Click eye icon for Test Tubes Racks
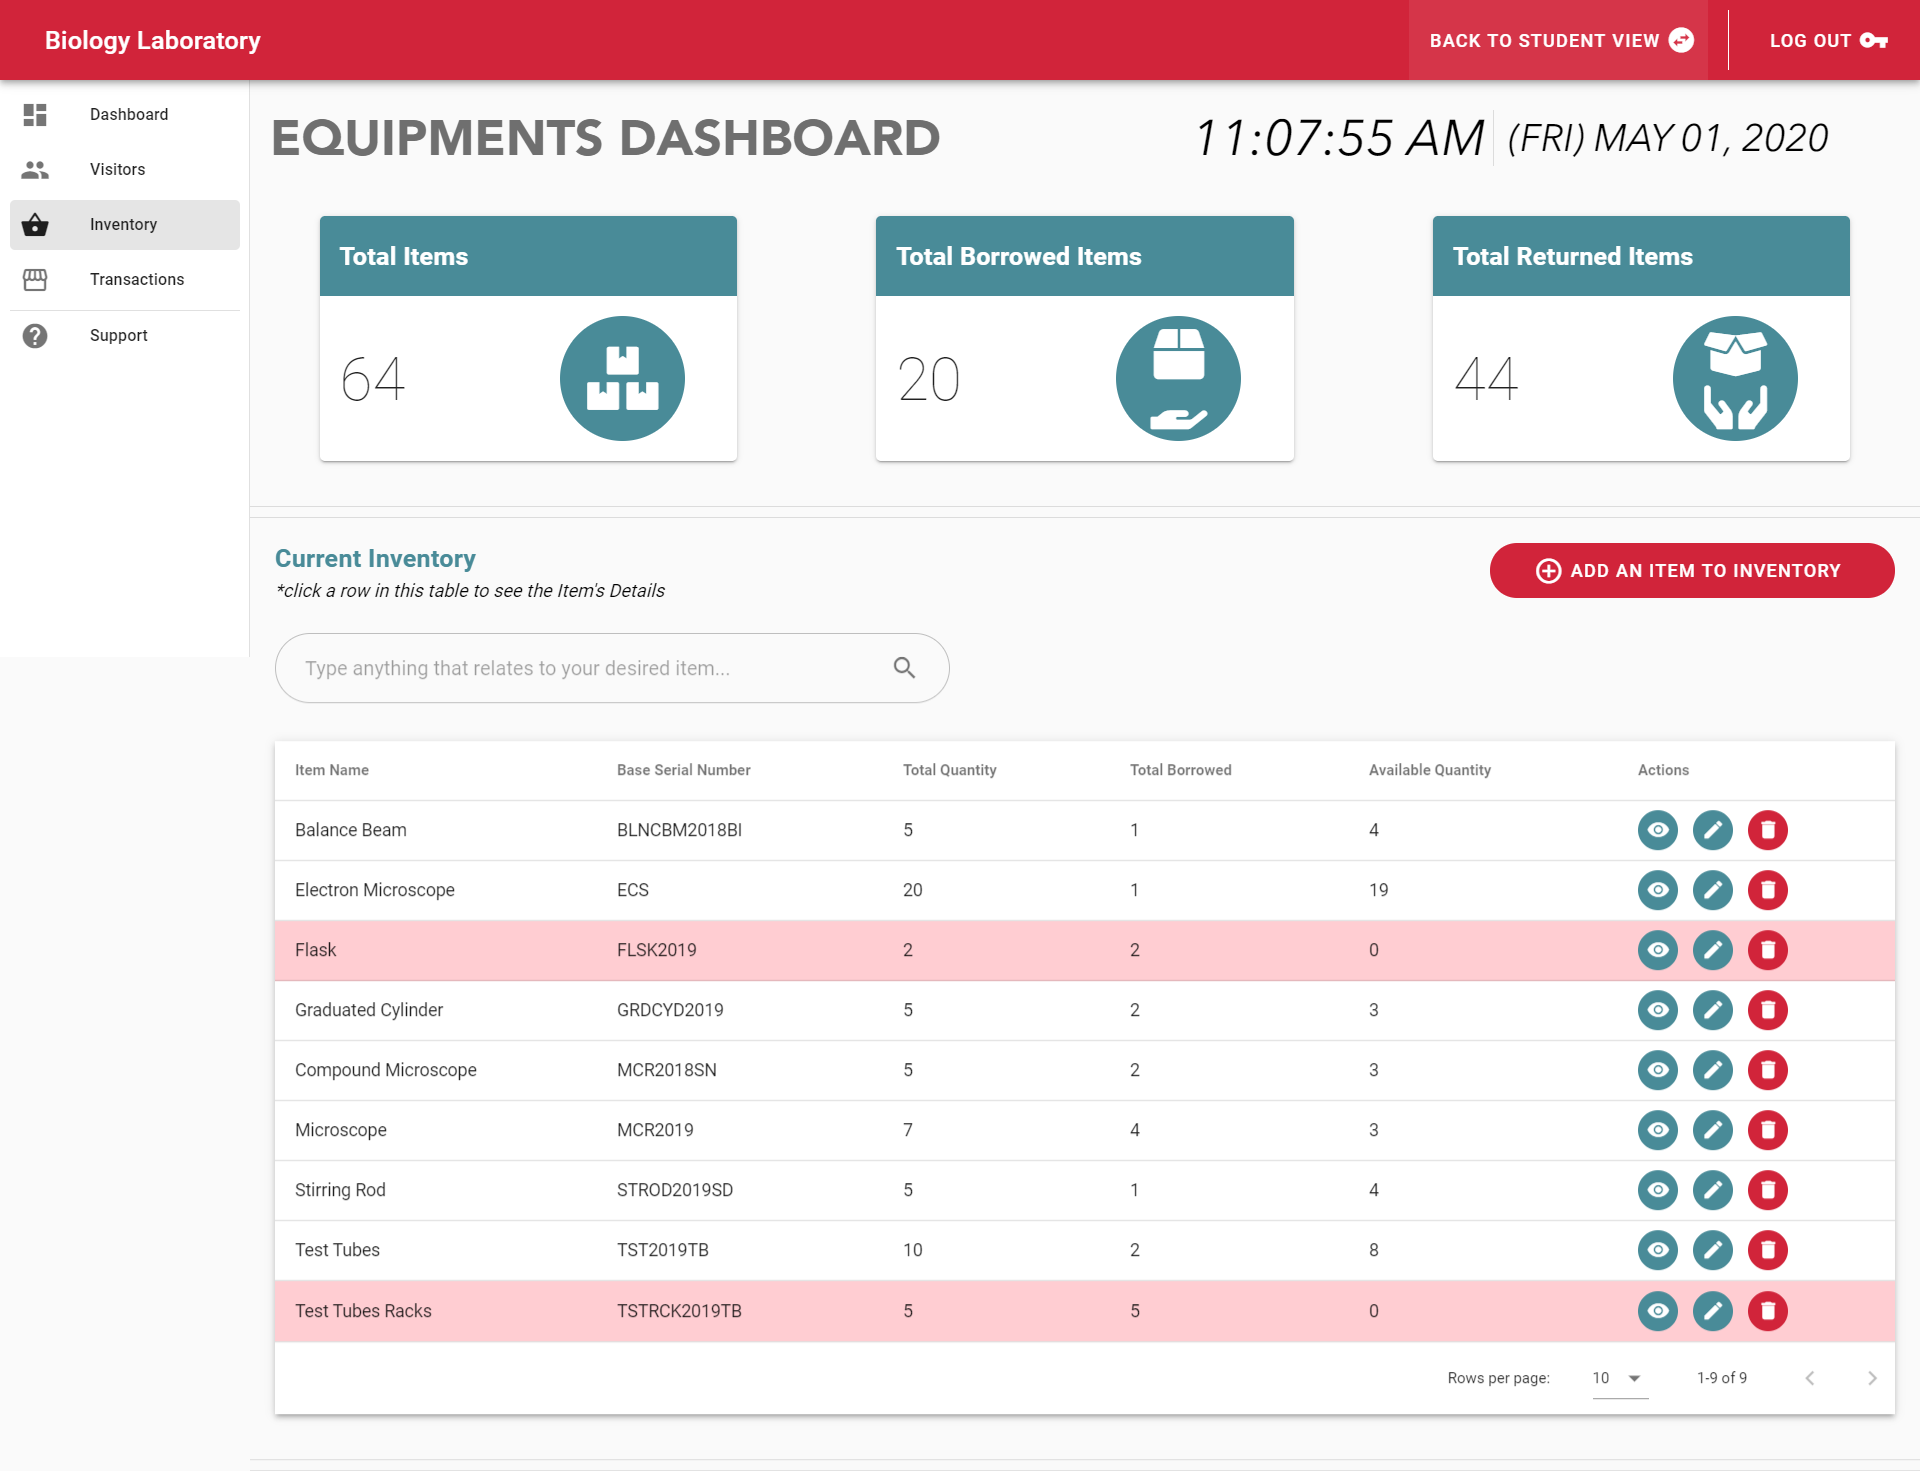Viewport: 1920px width, 1471px height. tap(1657, 1311)
